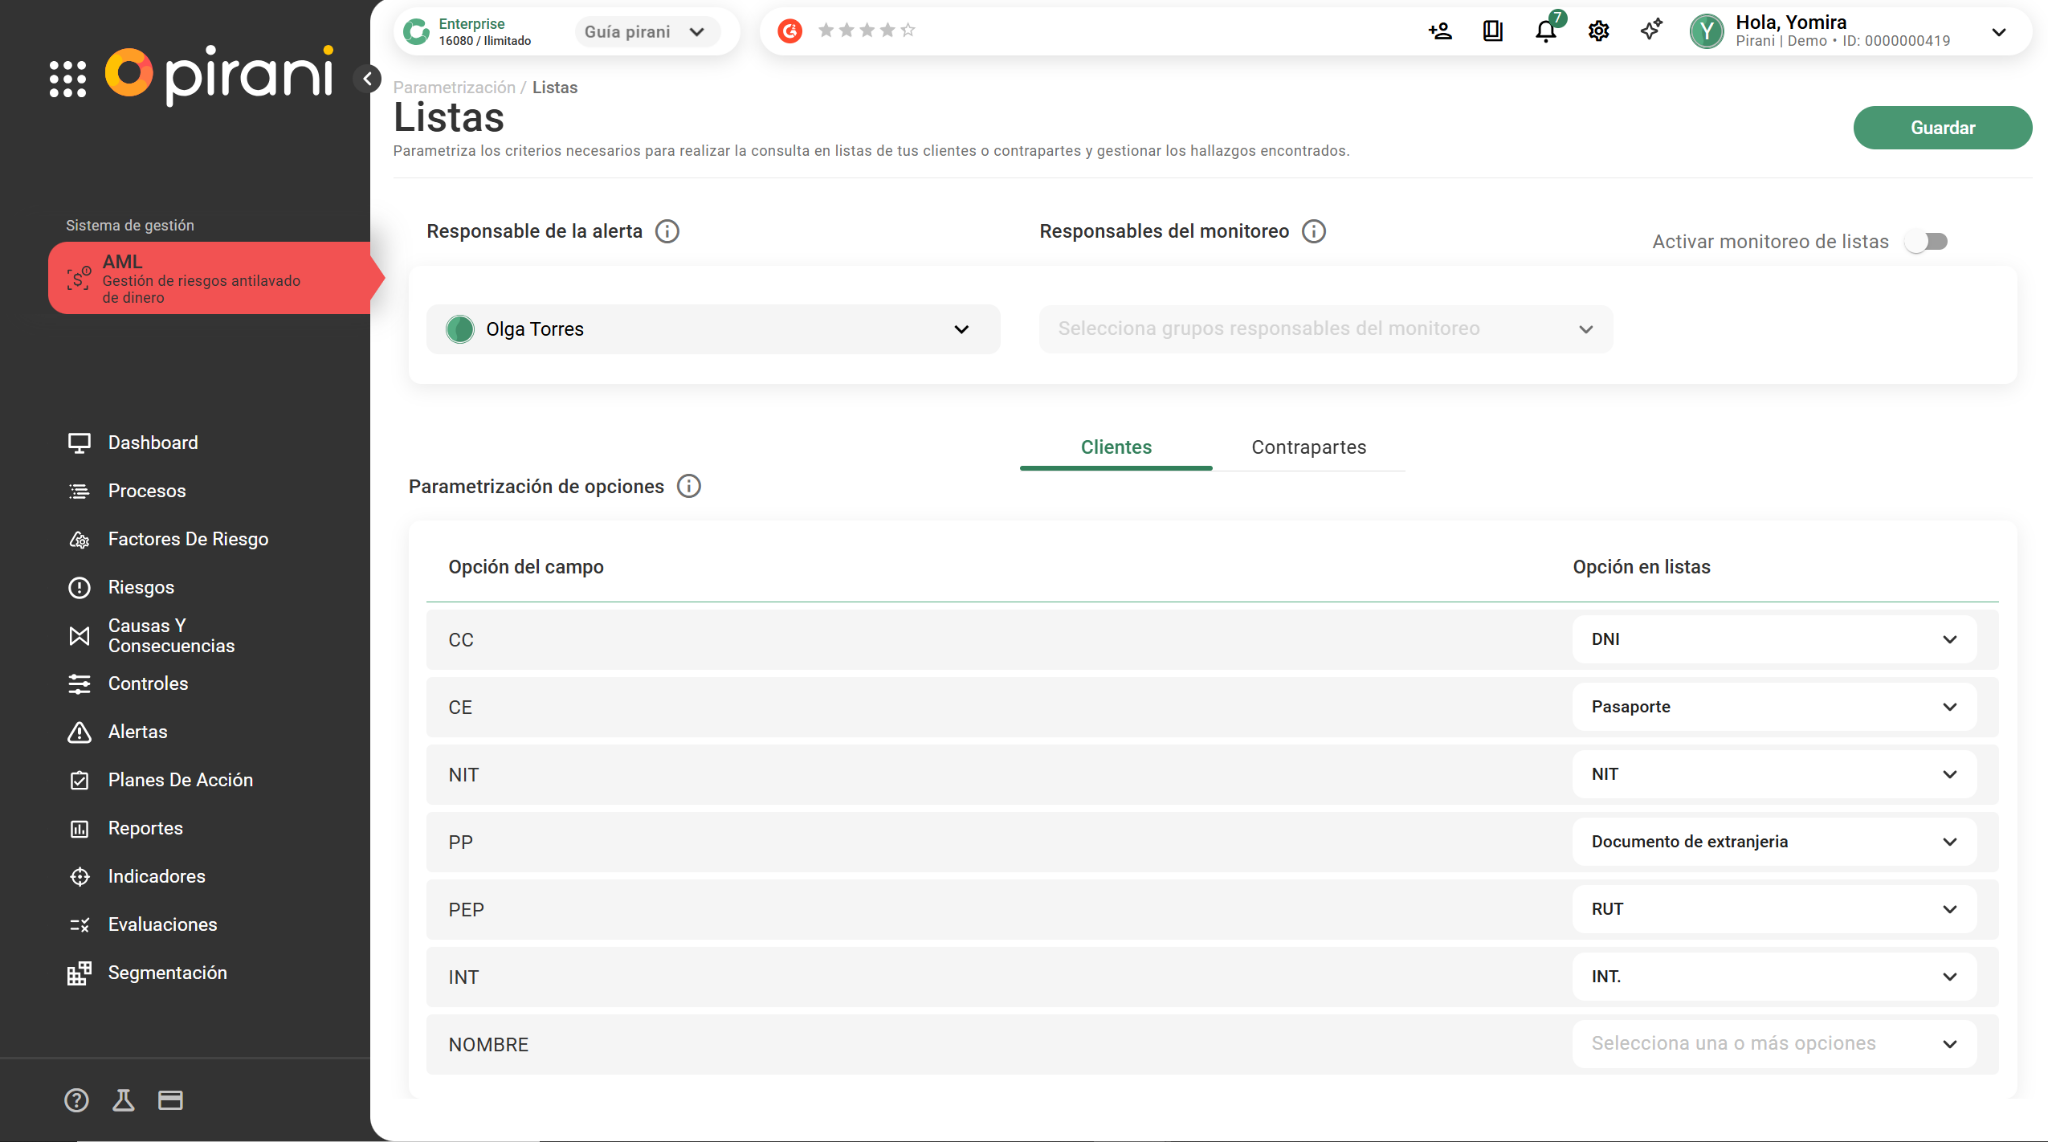
Task: Open the apps grid menu icon
Action: coord(68,78)
